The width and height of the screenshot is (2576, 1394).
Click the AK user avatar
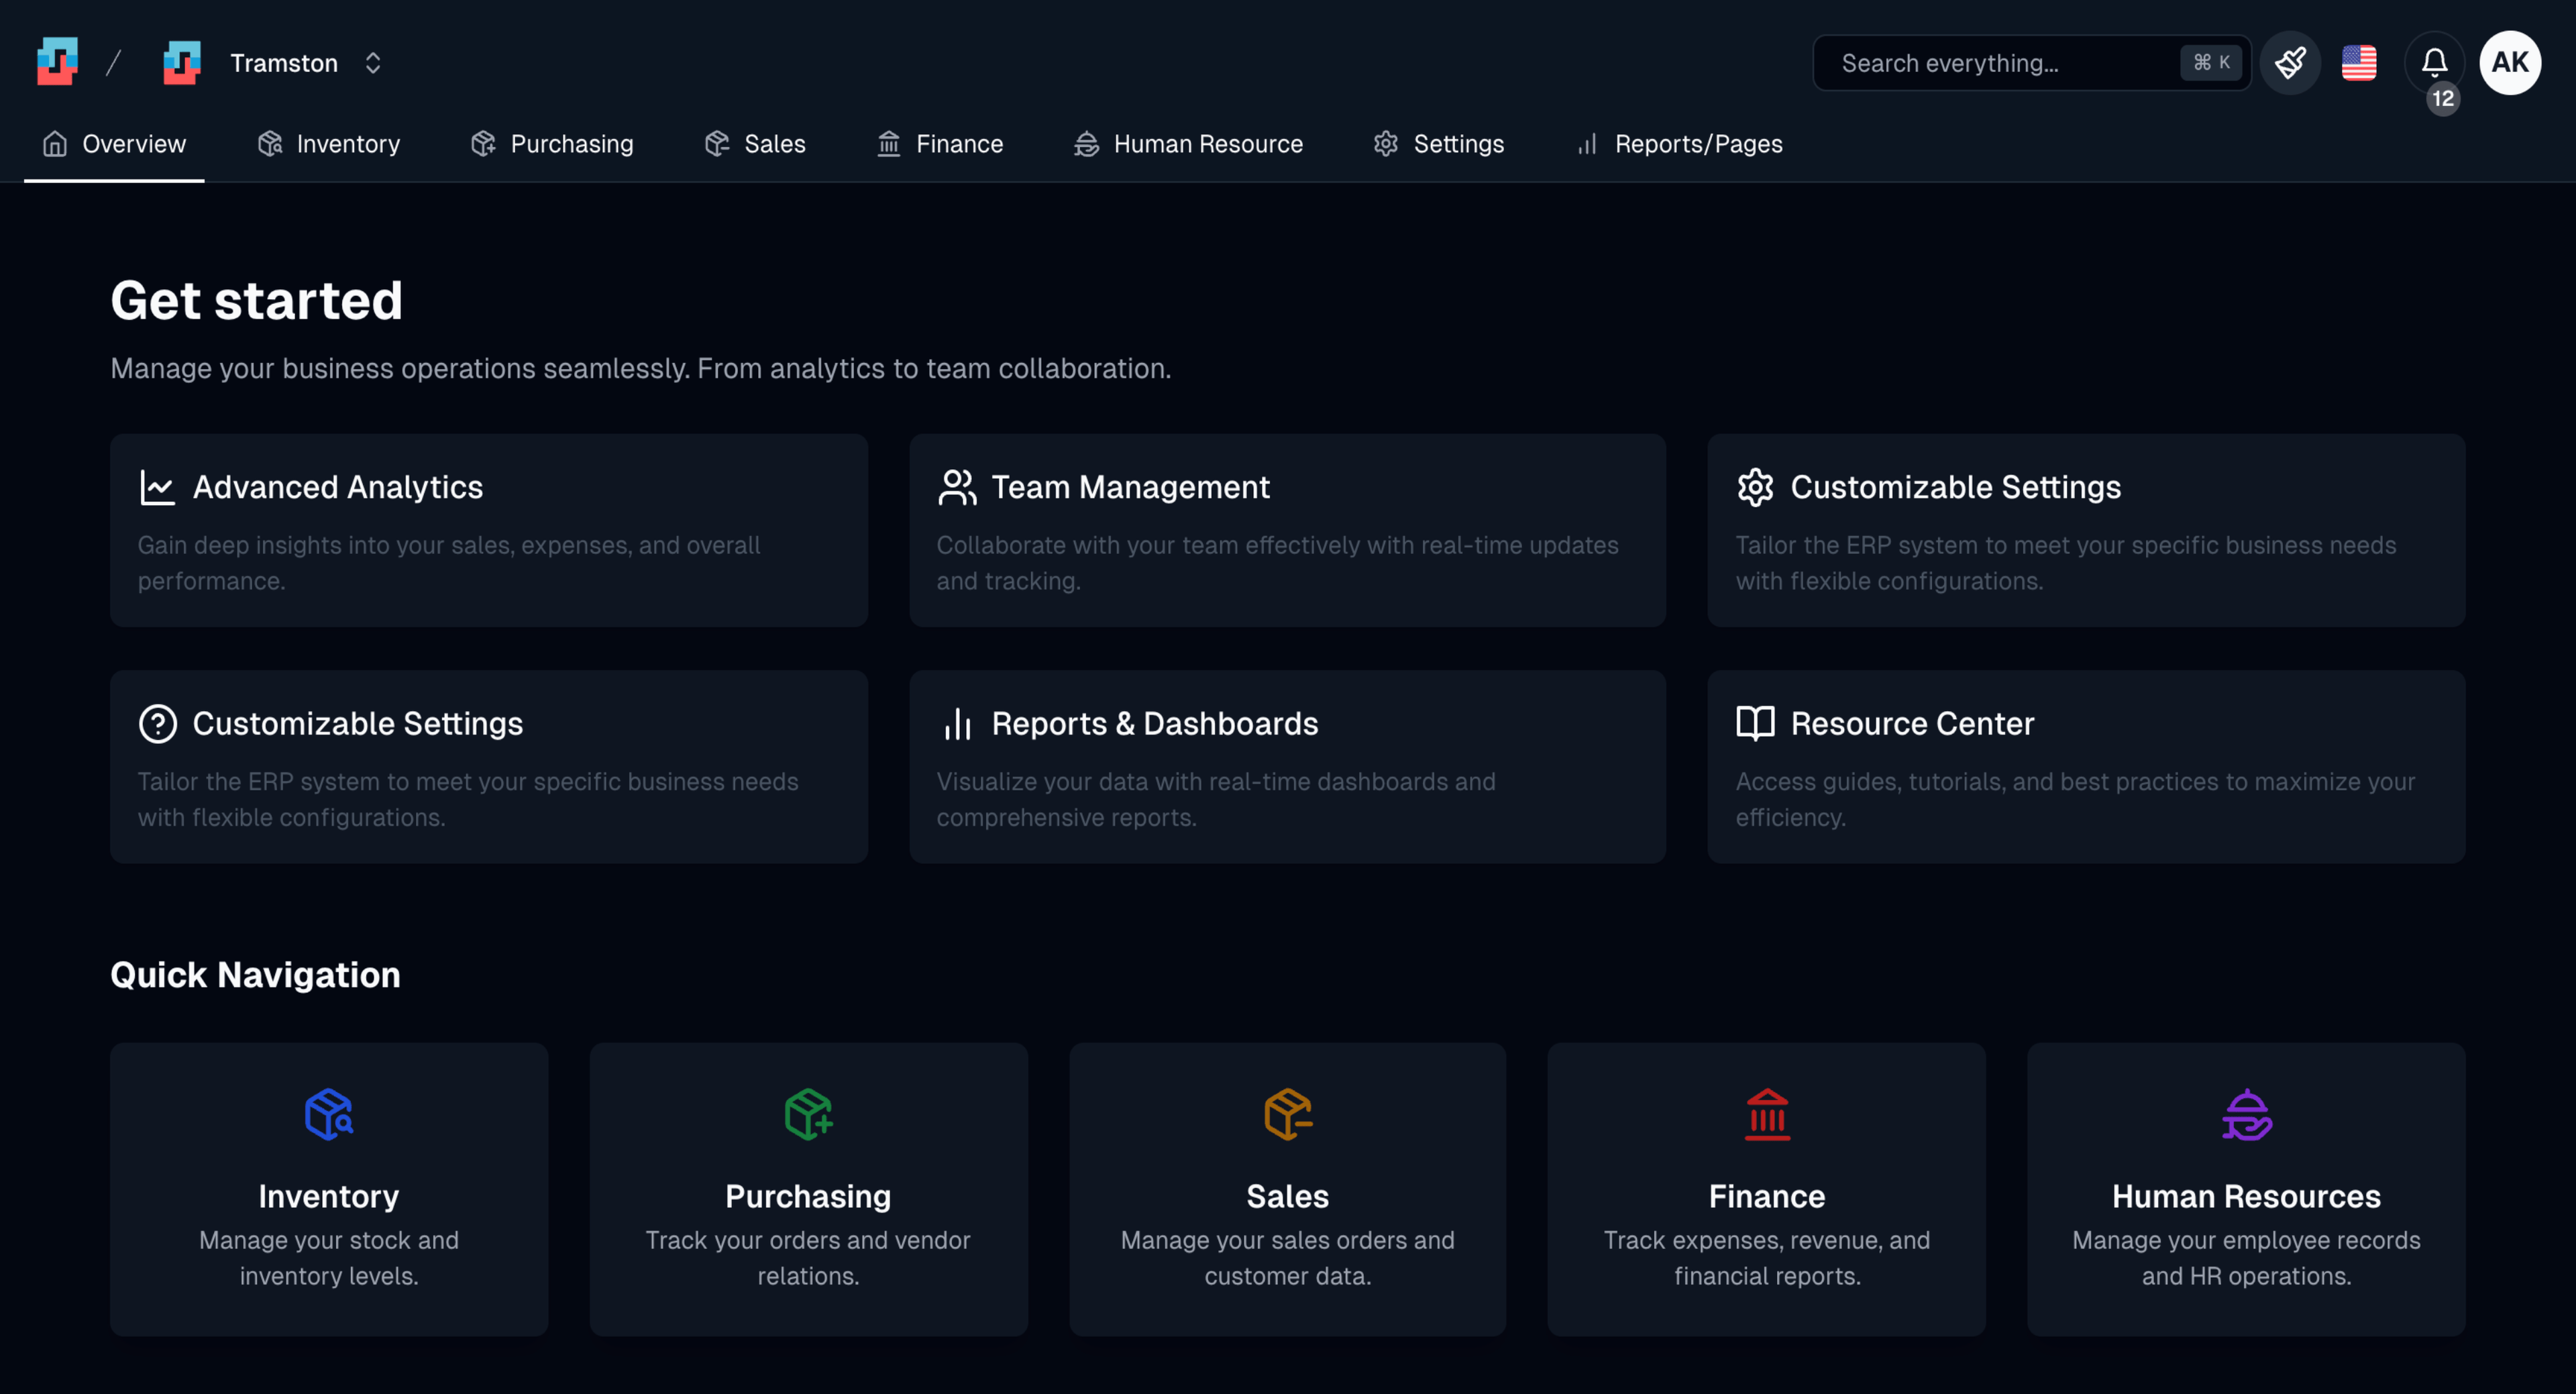[x=2509, y=63]
